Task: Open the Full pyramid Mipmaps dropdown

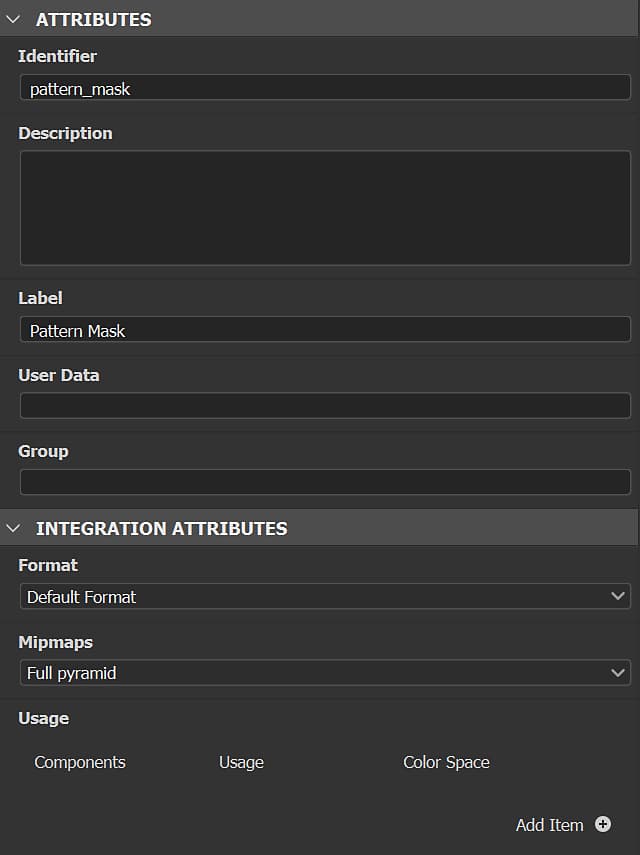Action: (x=310, y=673)
